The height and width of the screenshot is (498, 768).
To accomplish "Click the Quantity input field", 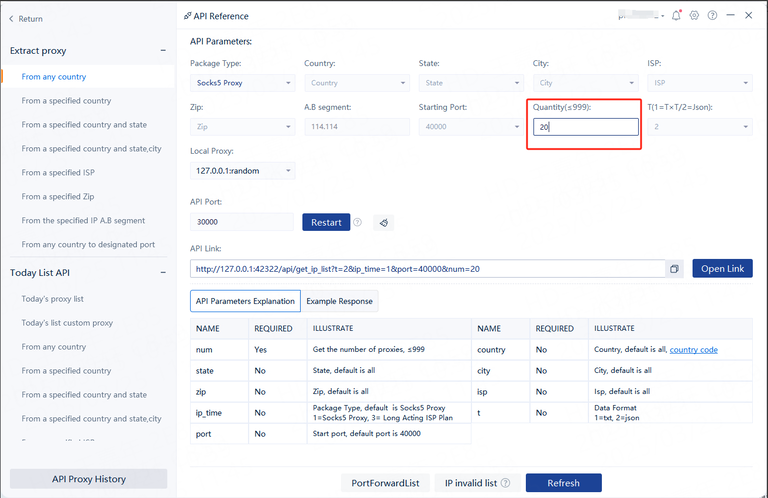I will (x=584, y=127).
